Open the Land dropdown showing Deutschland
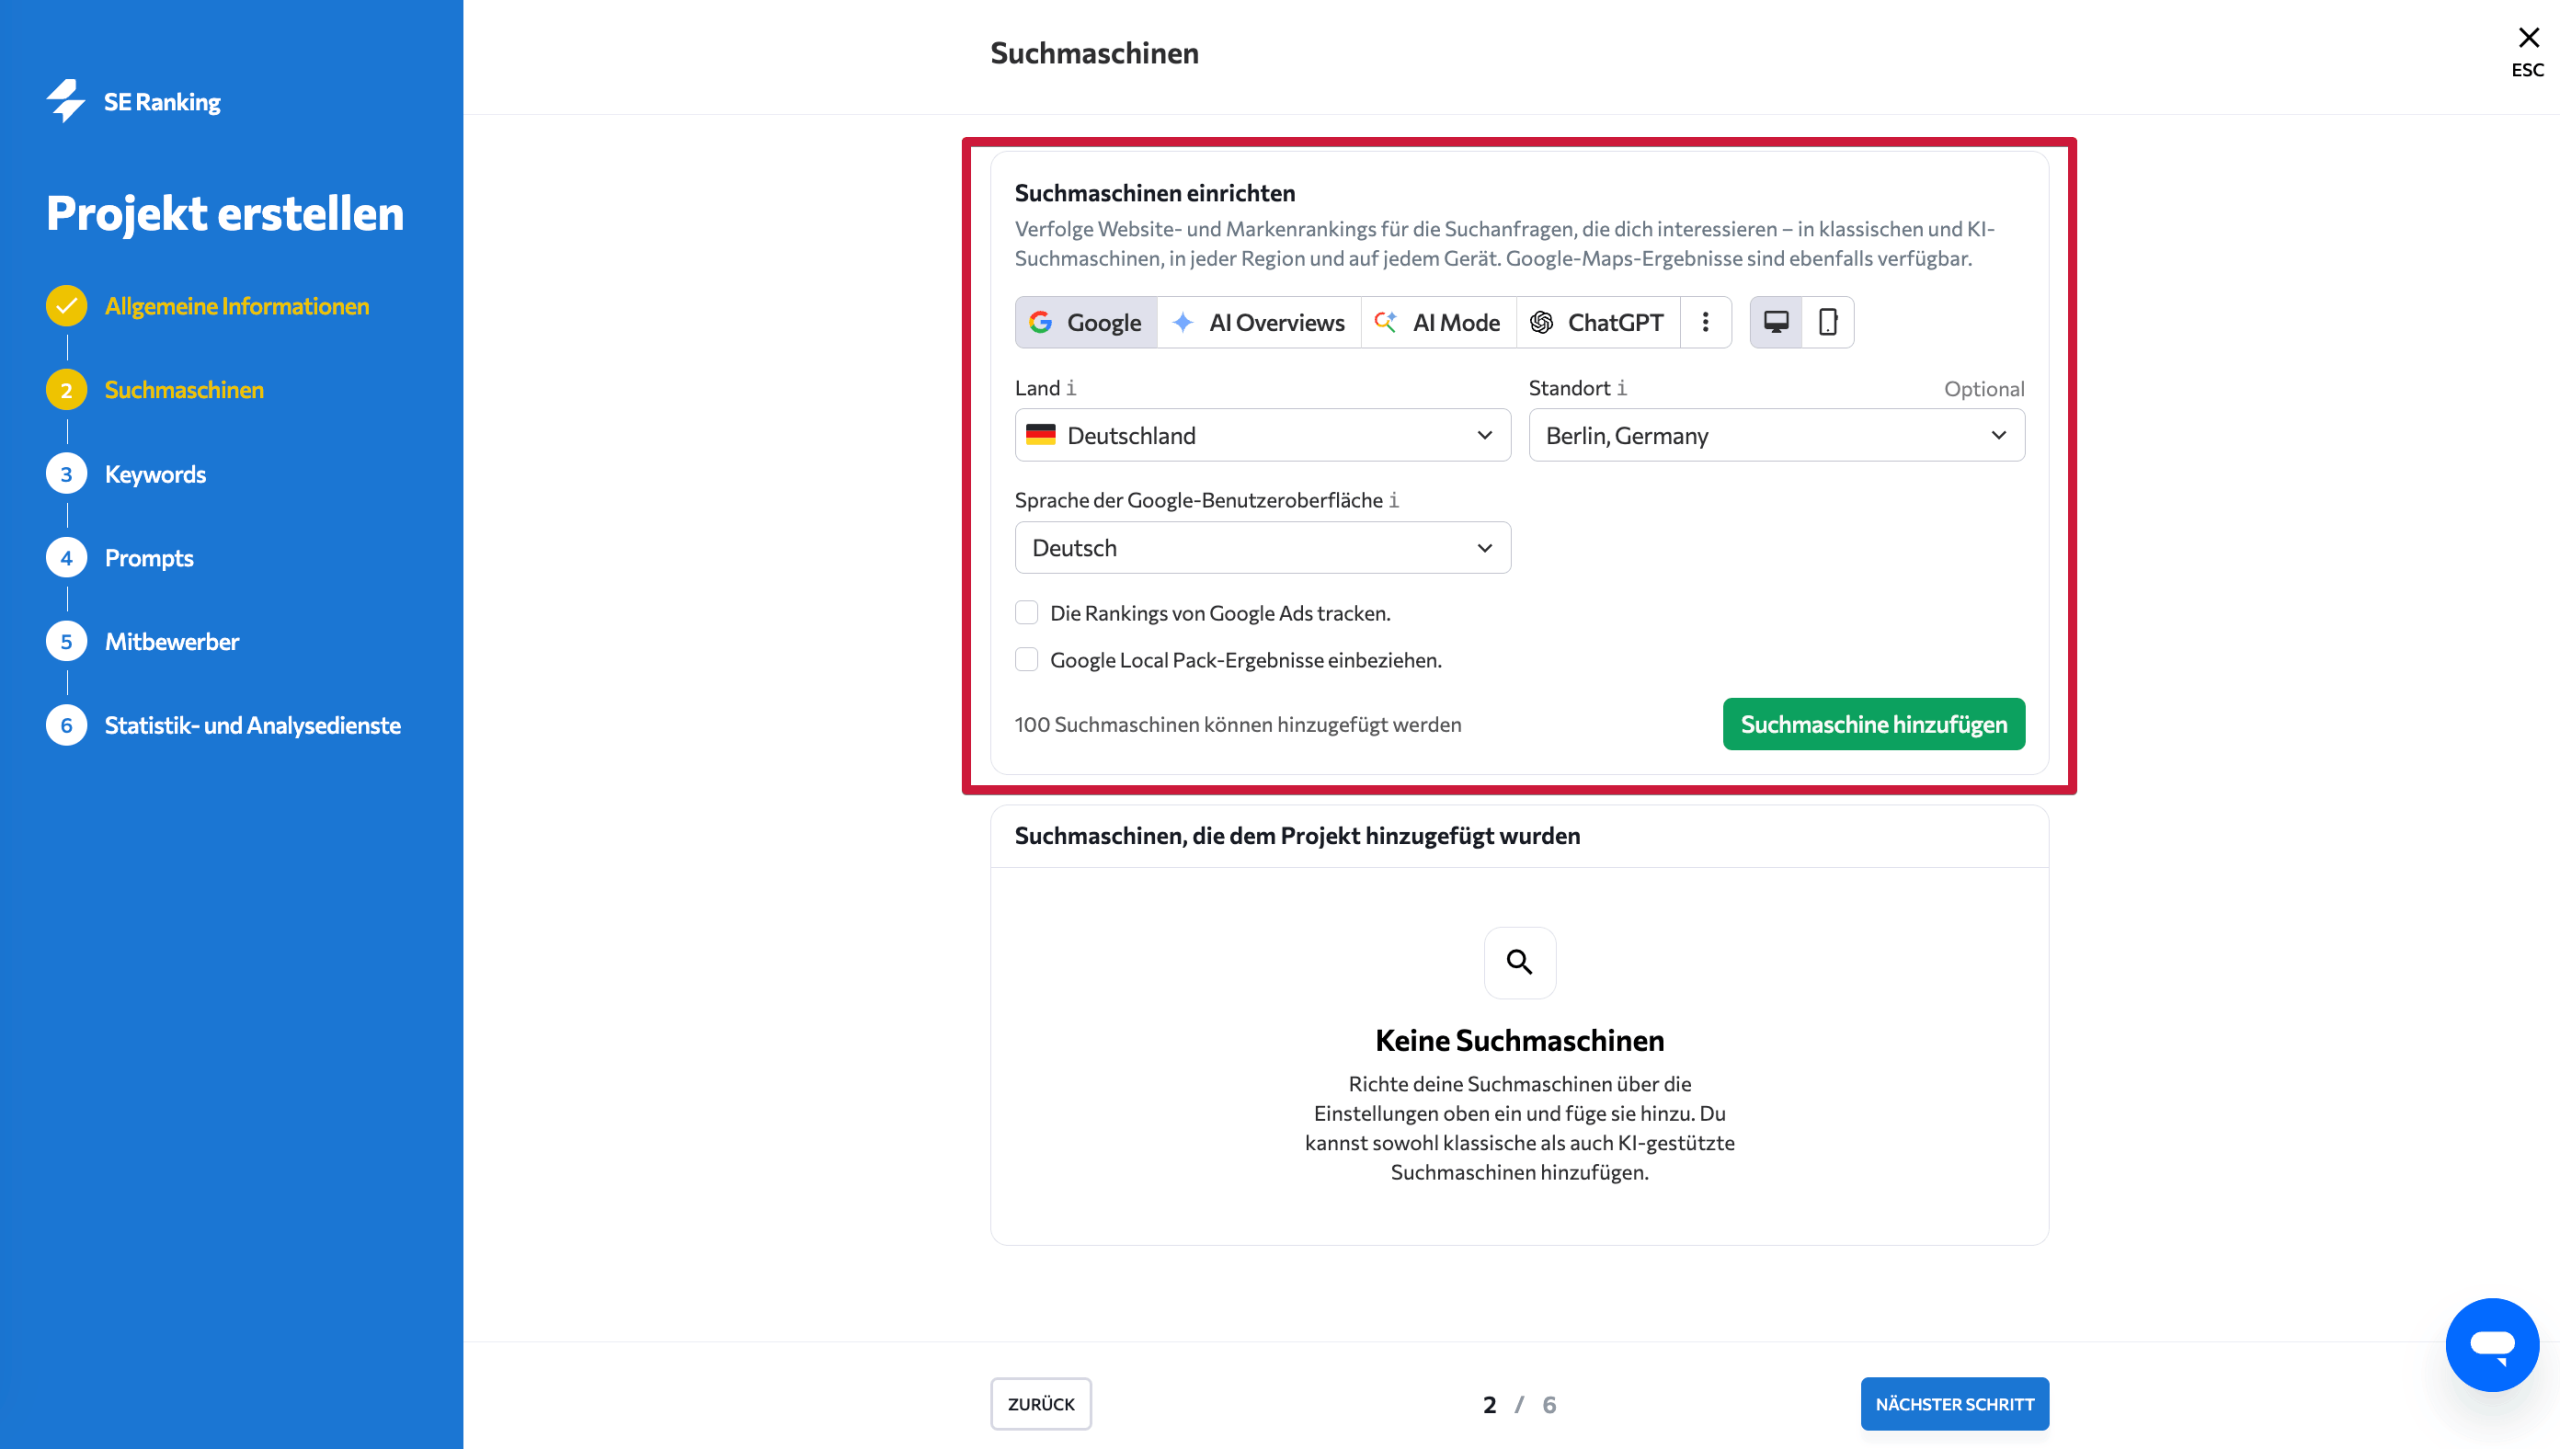This screenshot has height=1449, width=2560. [1263, 435]
